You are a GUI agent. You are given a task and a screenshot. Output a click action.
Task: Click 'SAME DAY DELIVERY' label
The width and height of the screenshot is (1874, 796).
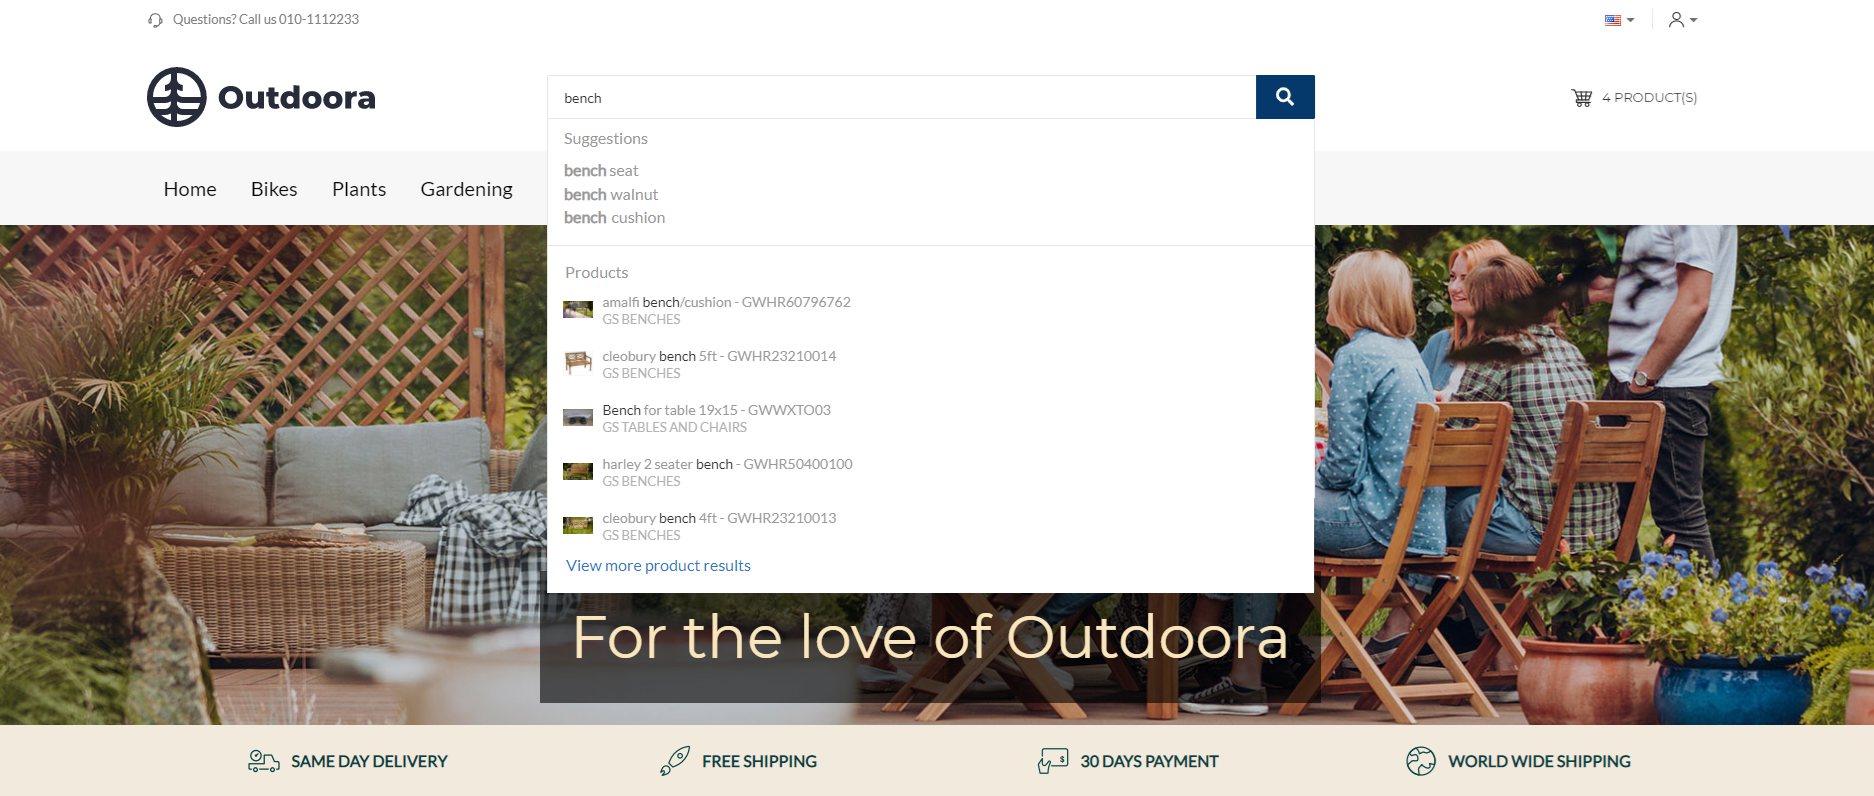(x=369, y=761)
